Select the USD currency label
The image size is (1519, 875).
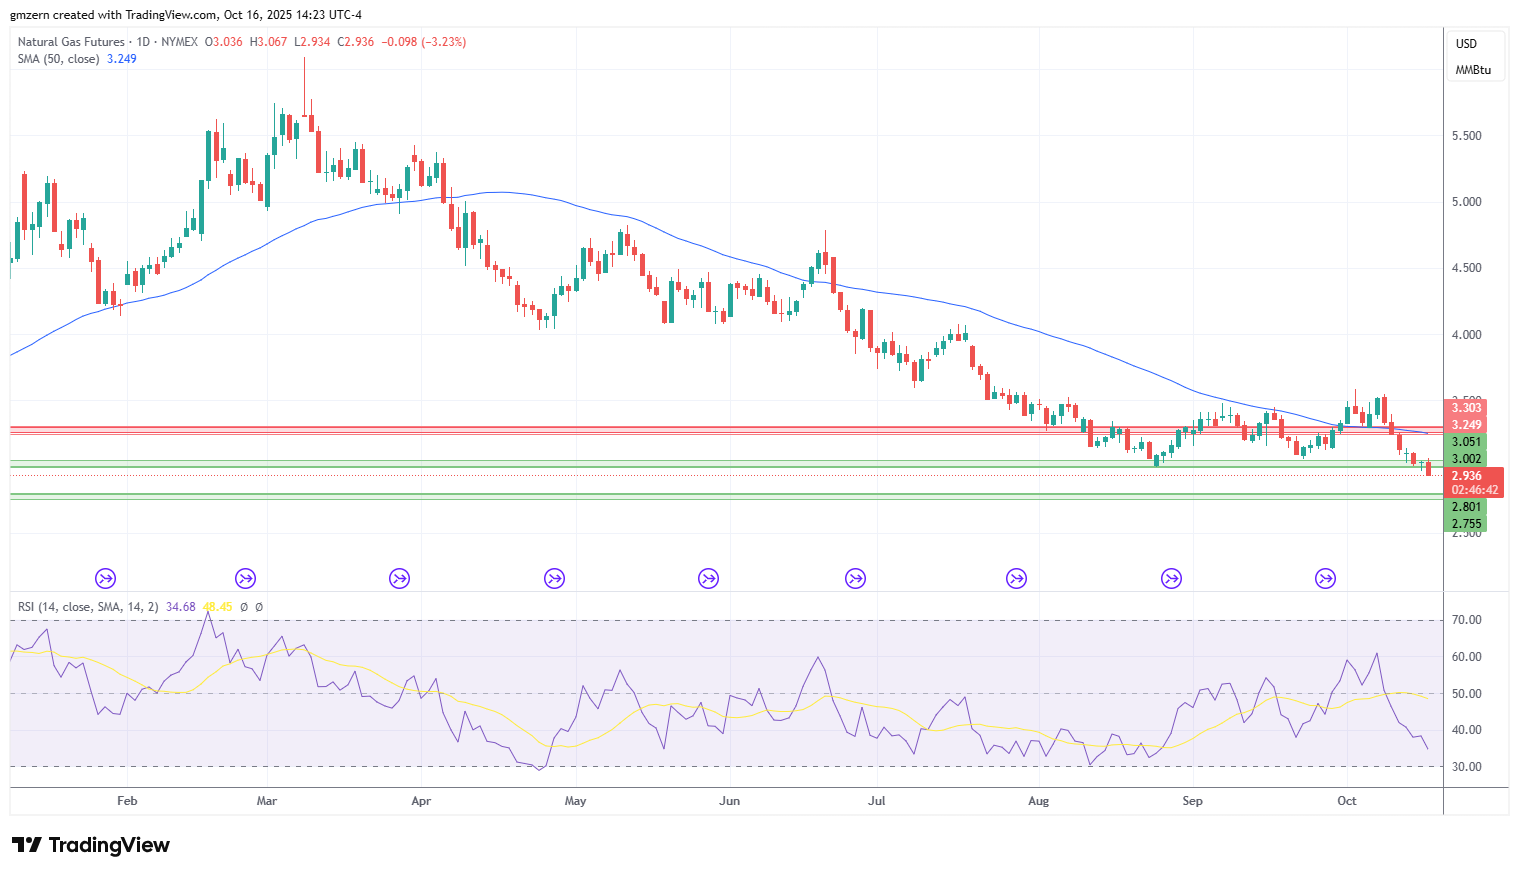pyautogui.click(x=1466, y=44)
